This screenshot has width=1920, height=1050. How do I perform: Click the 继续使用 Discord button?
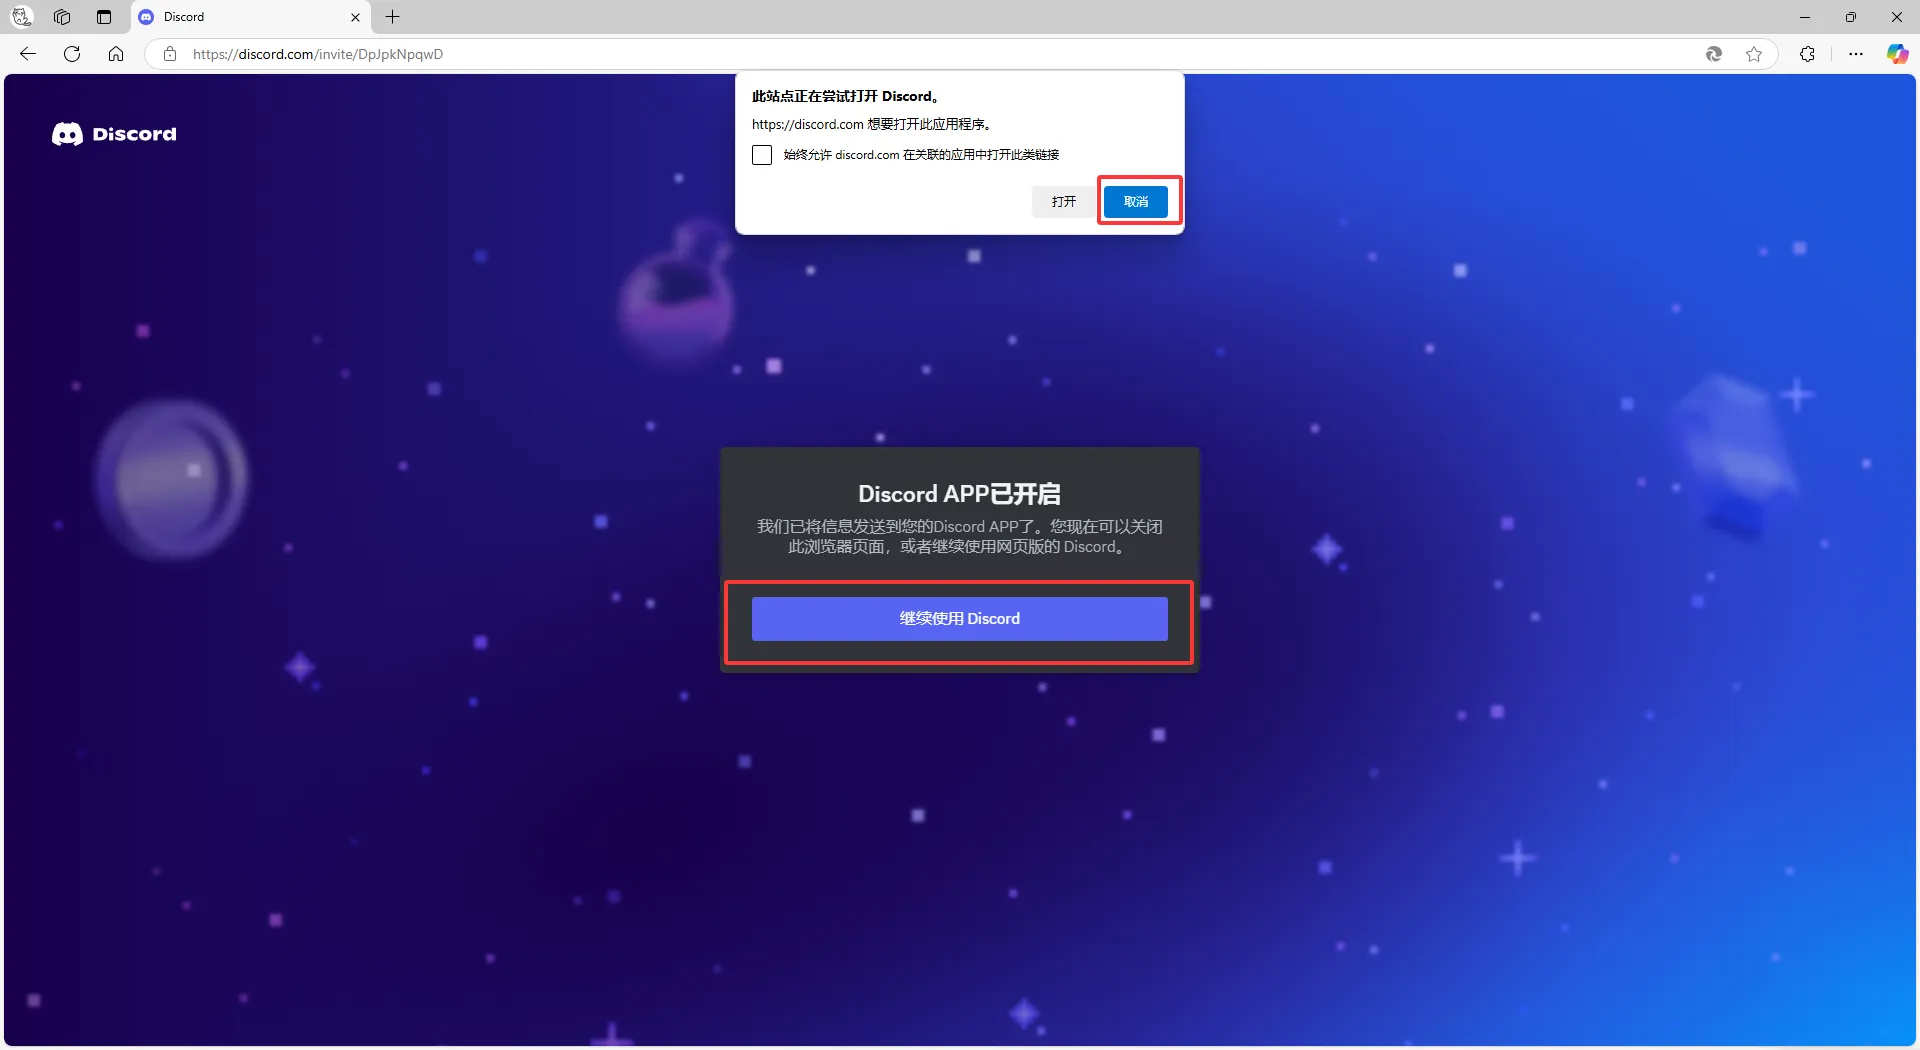(960, 619)
